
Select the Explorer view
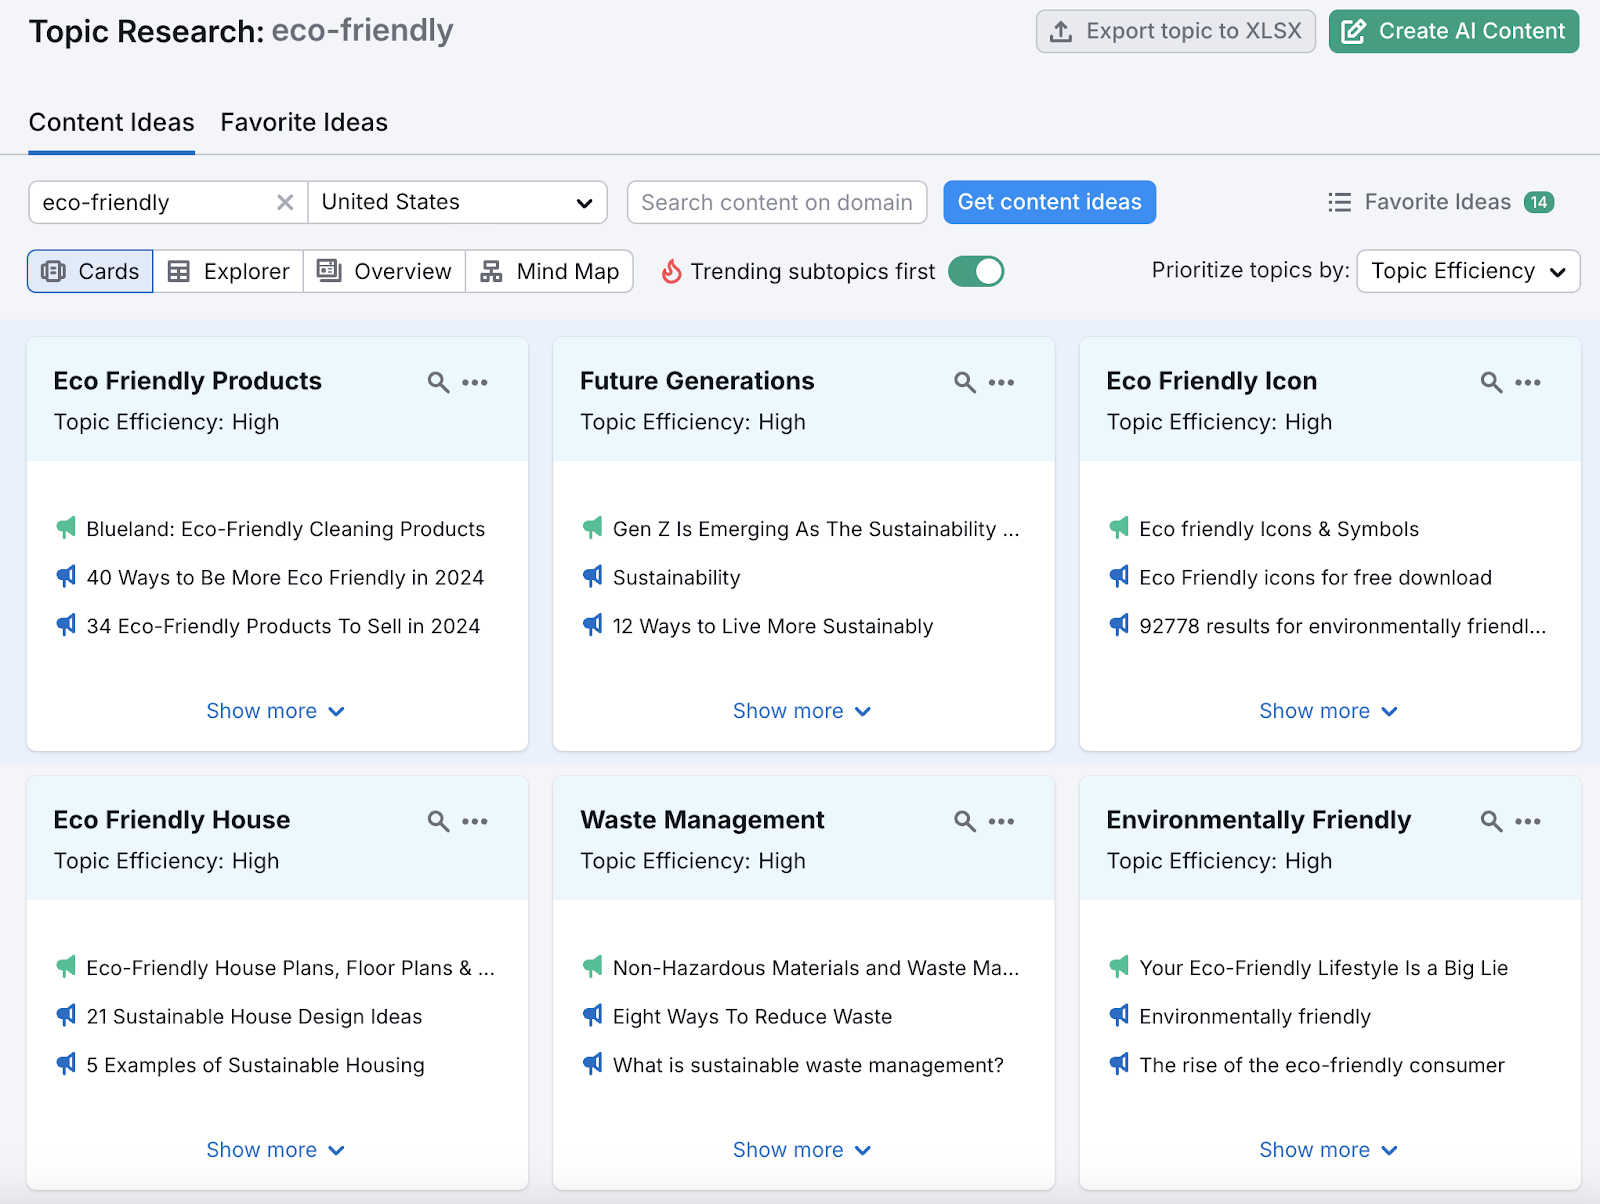coord(228,271)
